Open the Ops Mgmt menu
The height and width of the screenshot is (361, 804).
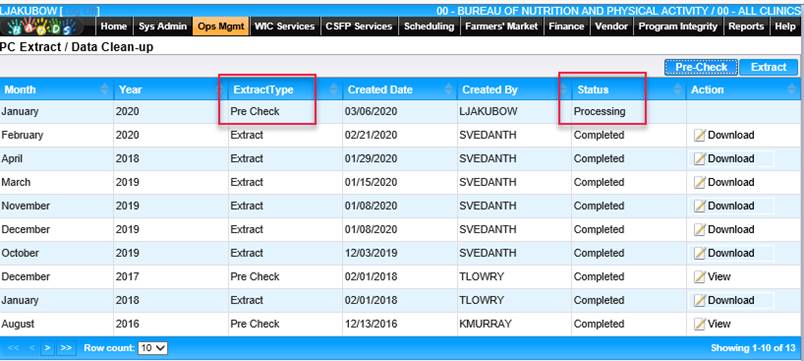[x=221, y=27]
